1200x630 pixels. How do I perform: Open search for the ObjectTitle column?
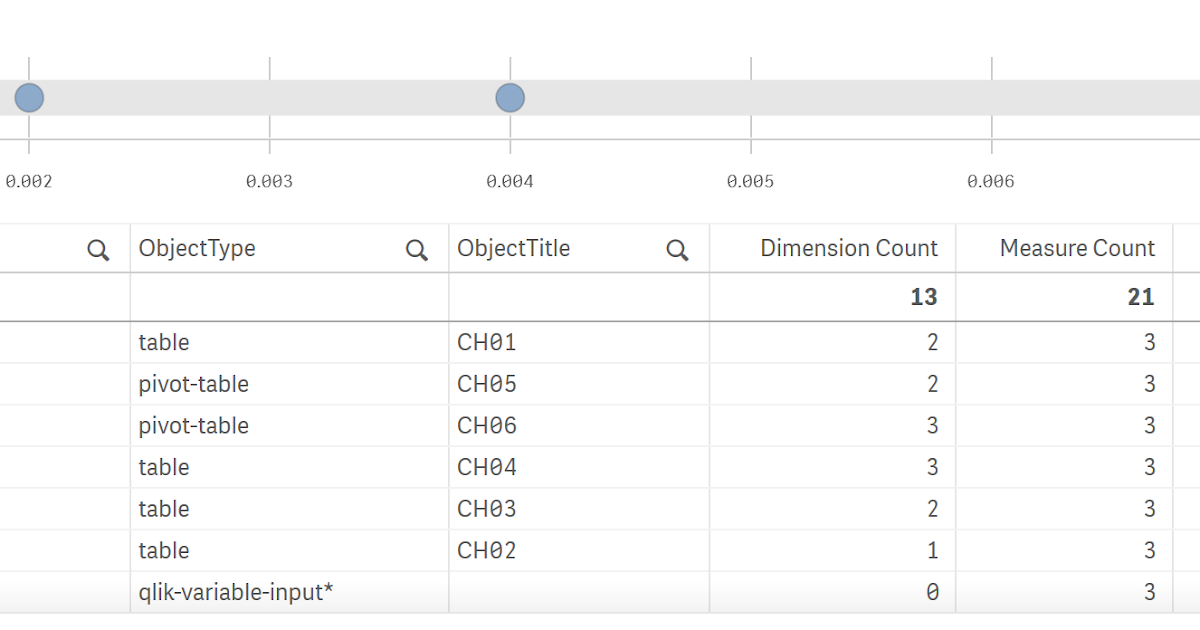click(x=677, y=248)
